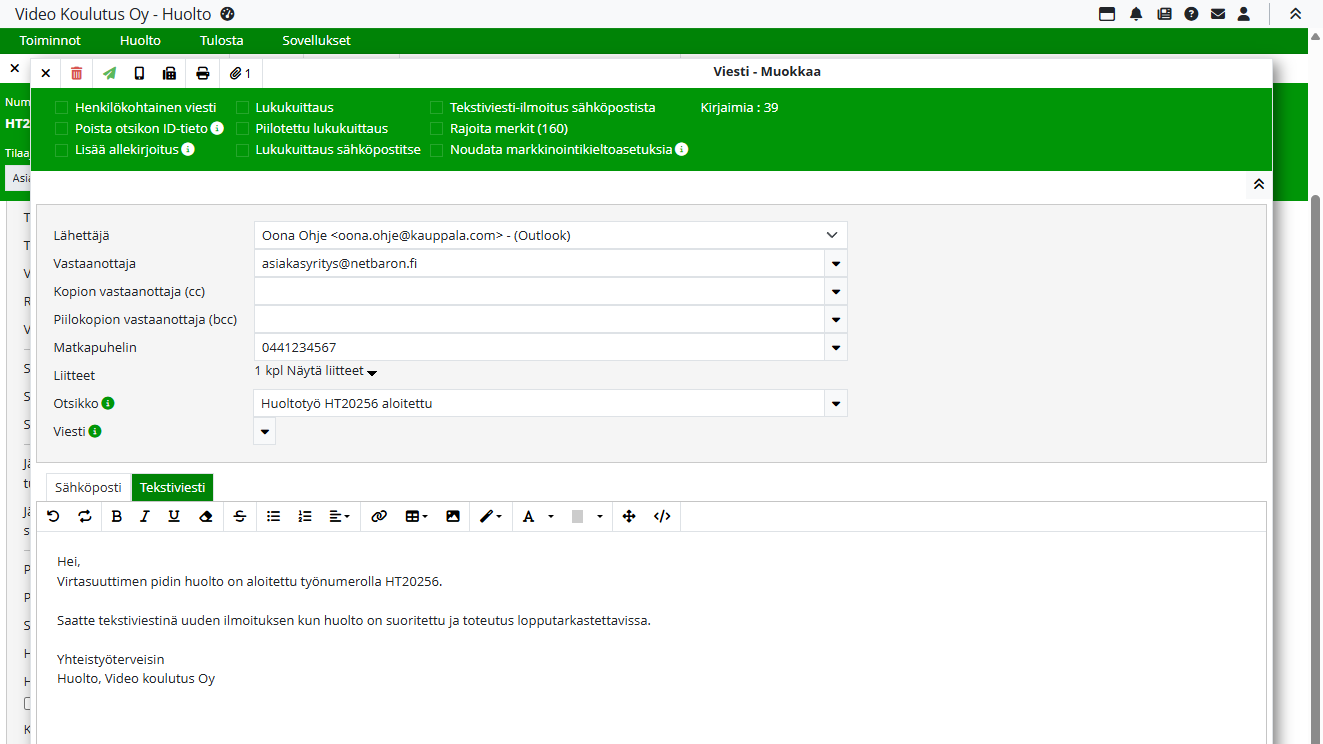Click the notification bell icon
Viewport: 1323px width, 744px height.
click(1136, 14)
